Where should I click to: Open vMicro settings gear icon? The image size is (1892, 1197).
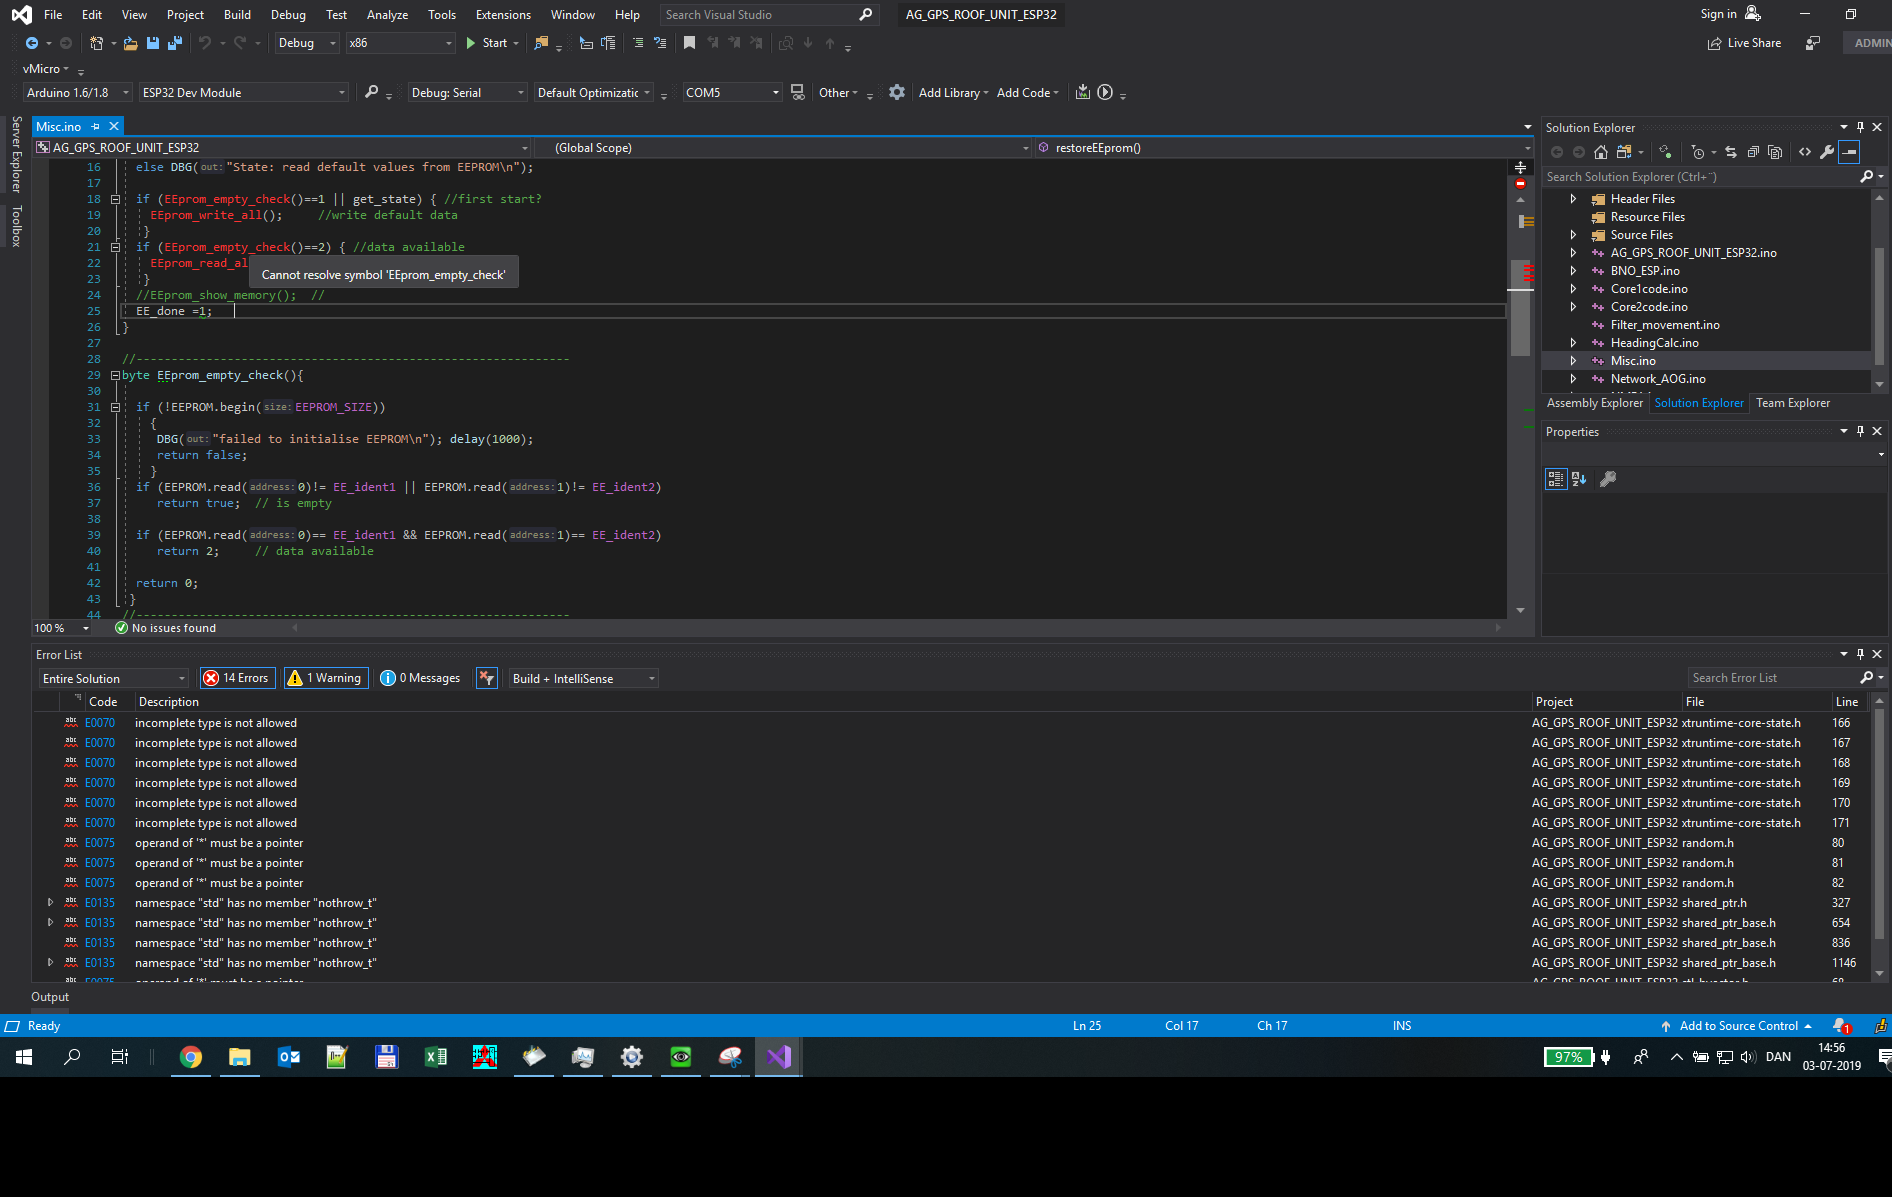897,92
